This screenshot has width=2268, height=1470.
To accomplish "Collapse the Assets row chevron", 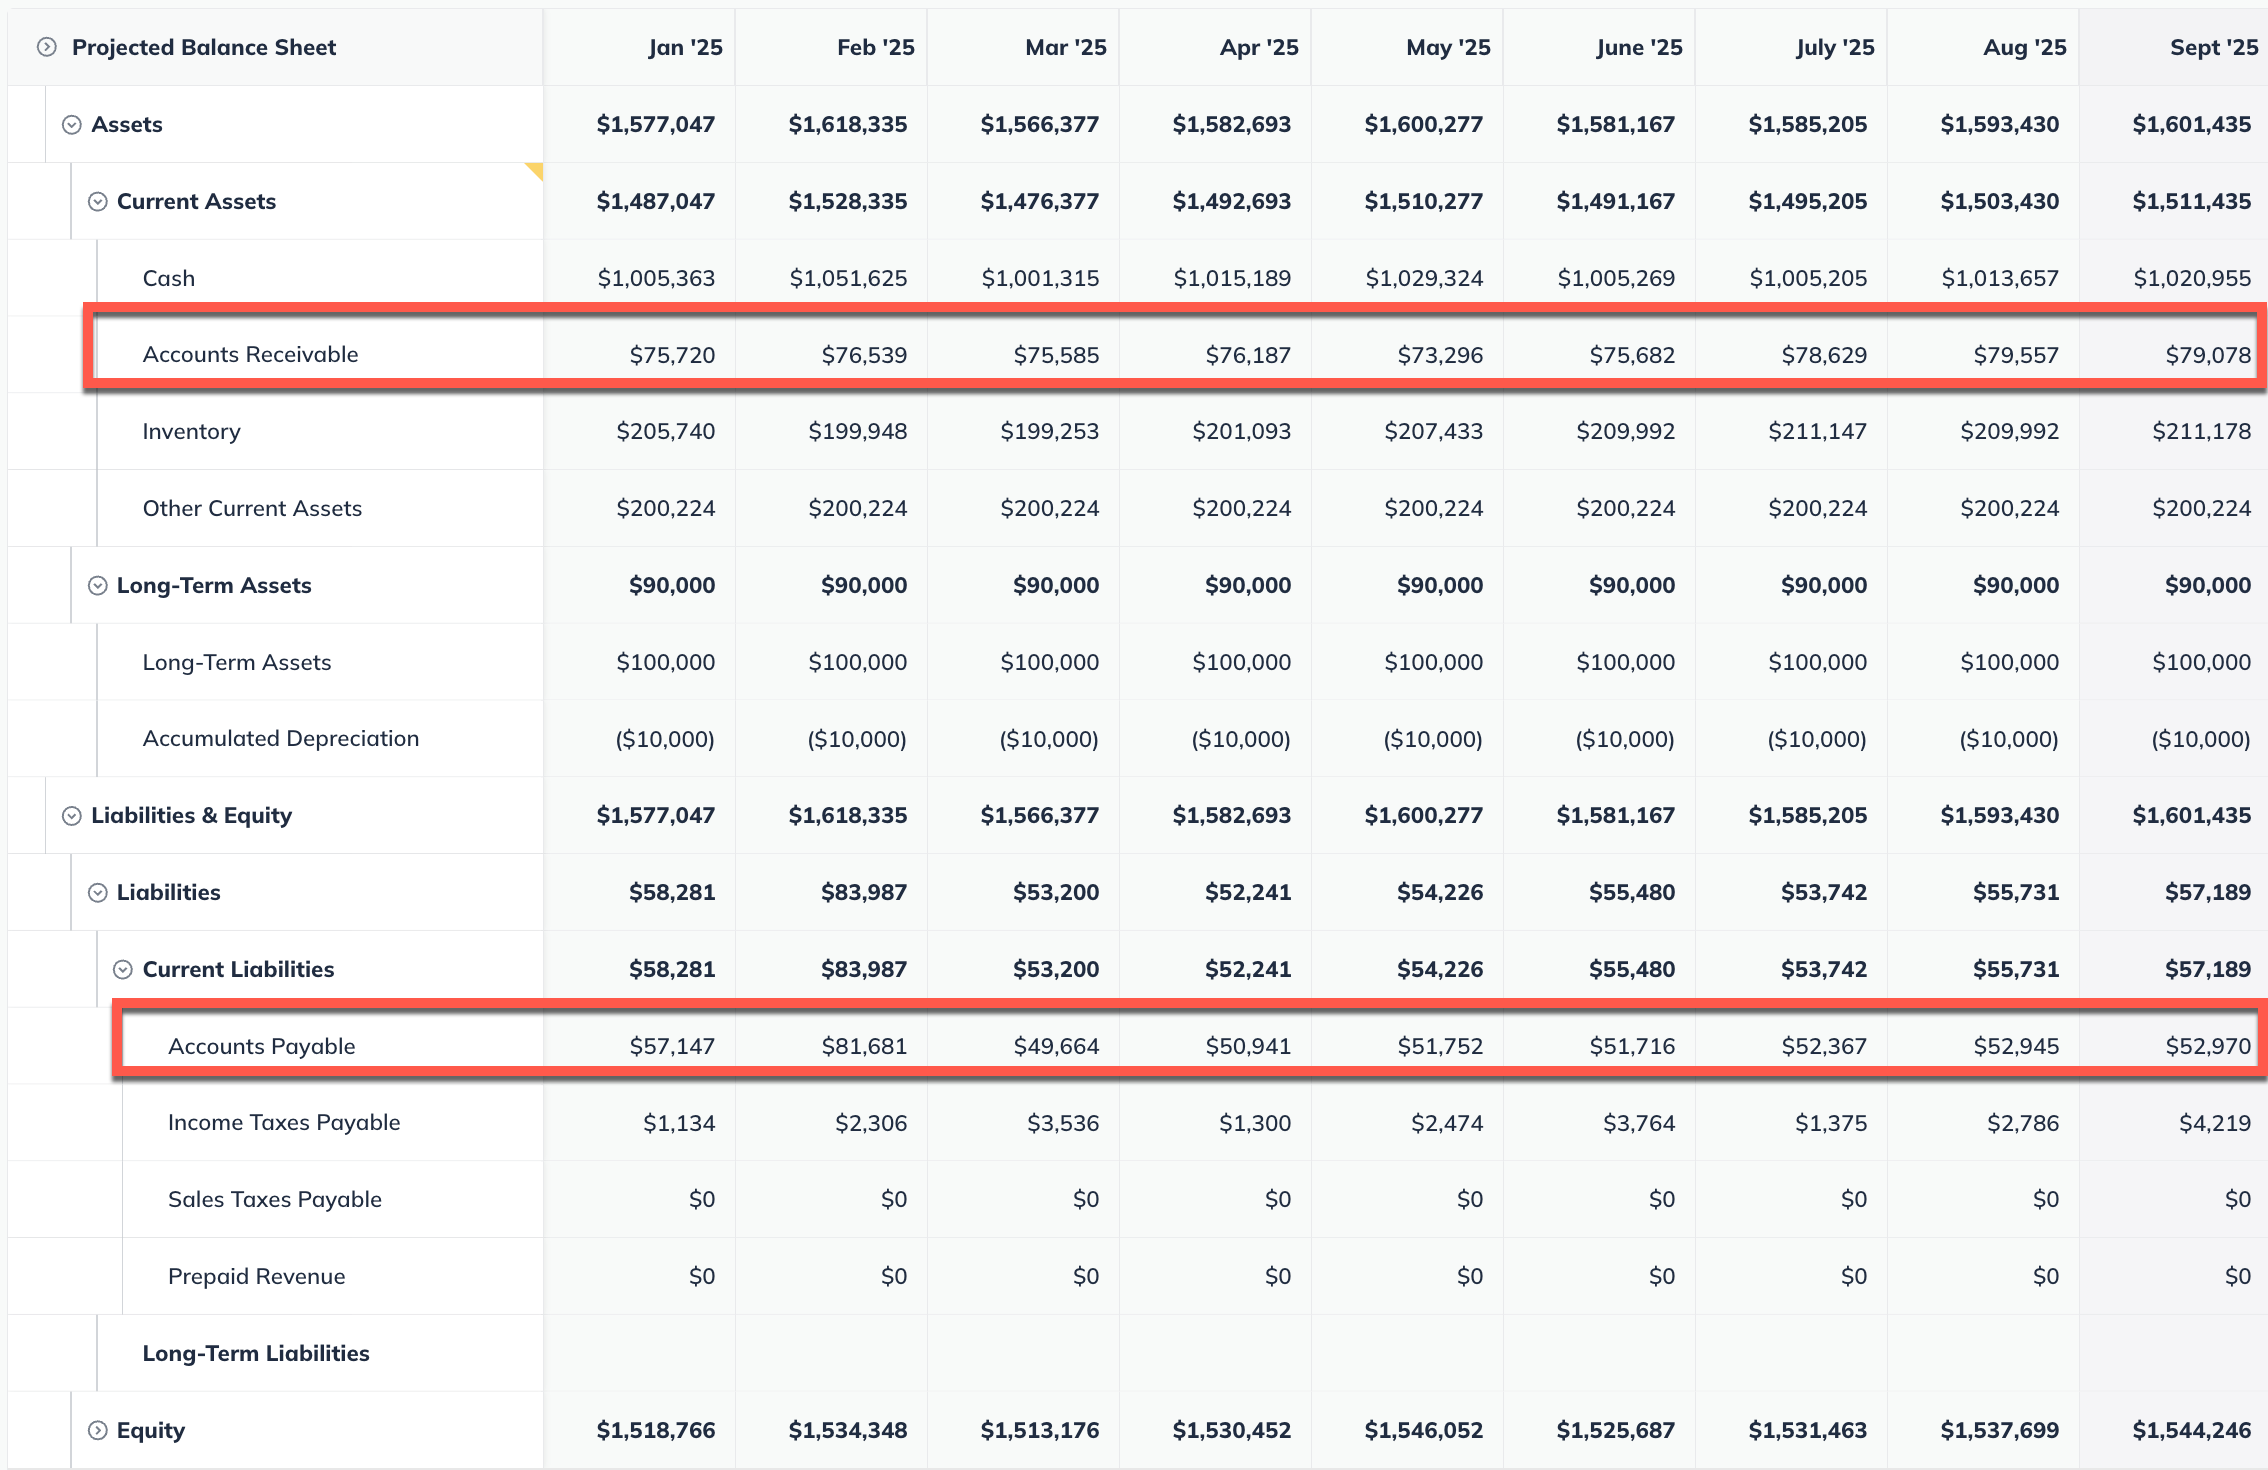I will click(72, 125).
